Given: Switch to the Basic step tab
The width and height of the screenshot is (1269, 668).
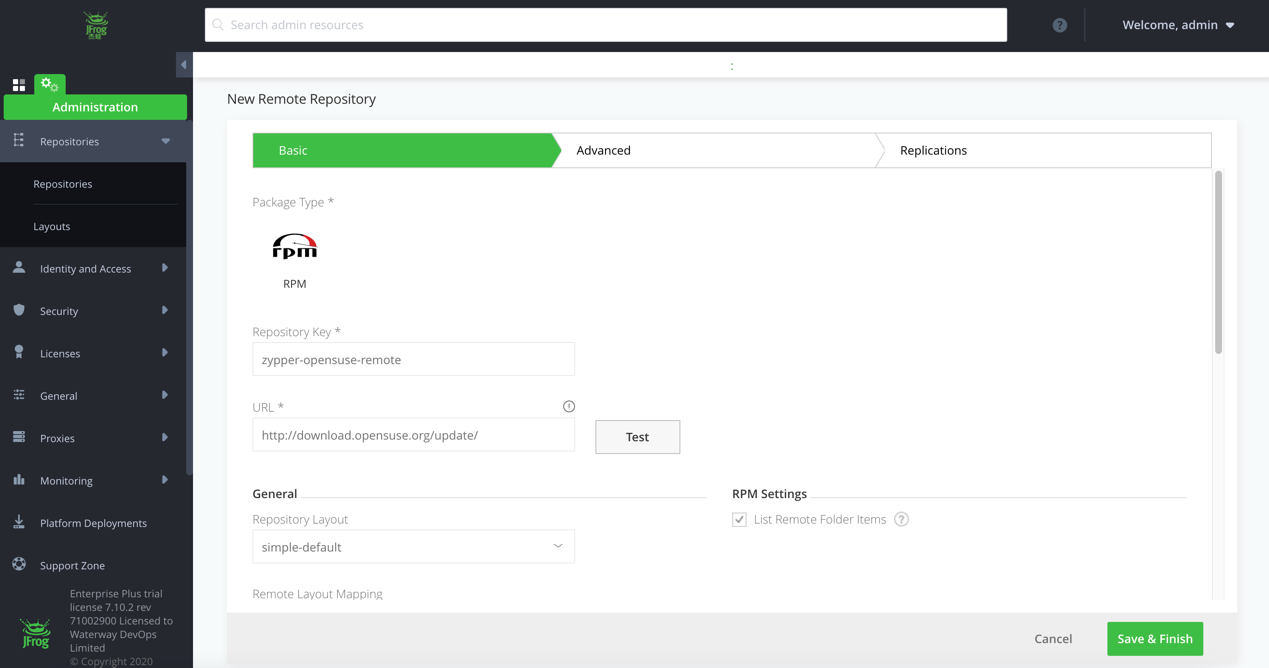Looking at the screenshot, I should [x=402, y=150].
